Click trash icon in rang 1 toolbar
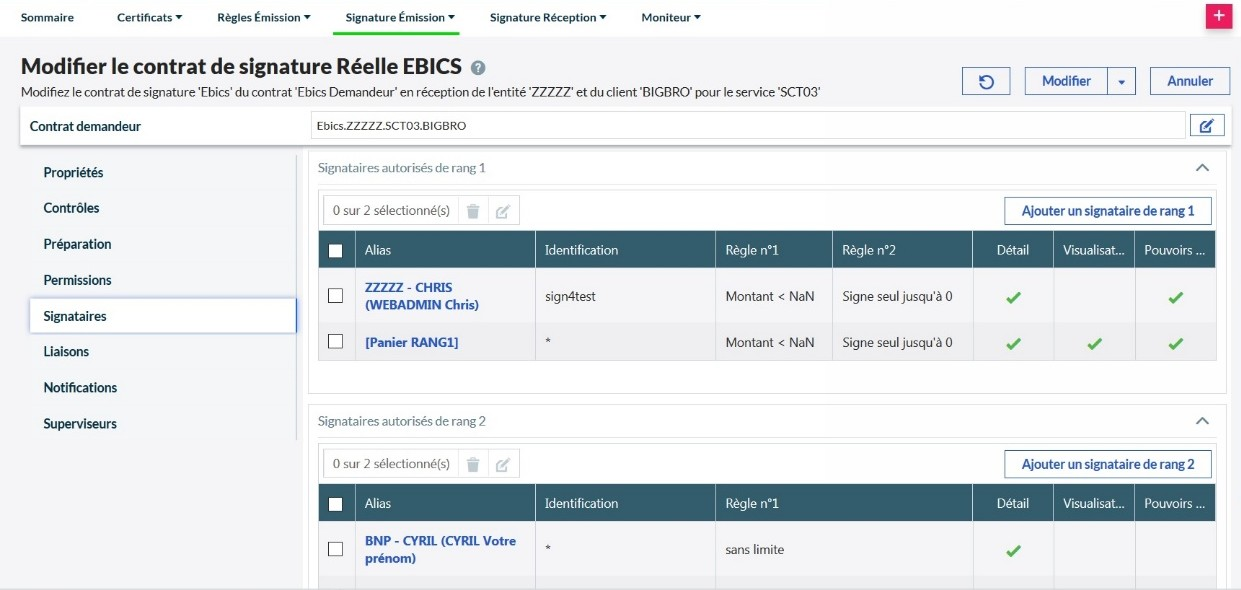1241x590 pixels. pos(473,211)
